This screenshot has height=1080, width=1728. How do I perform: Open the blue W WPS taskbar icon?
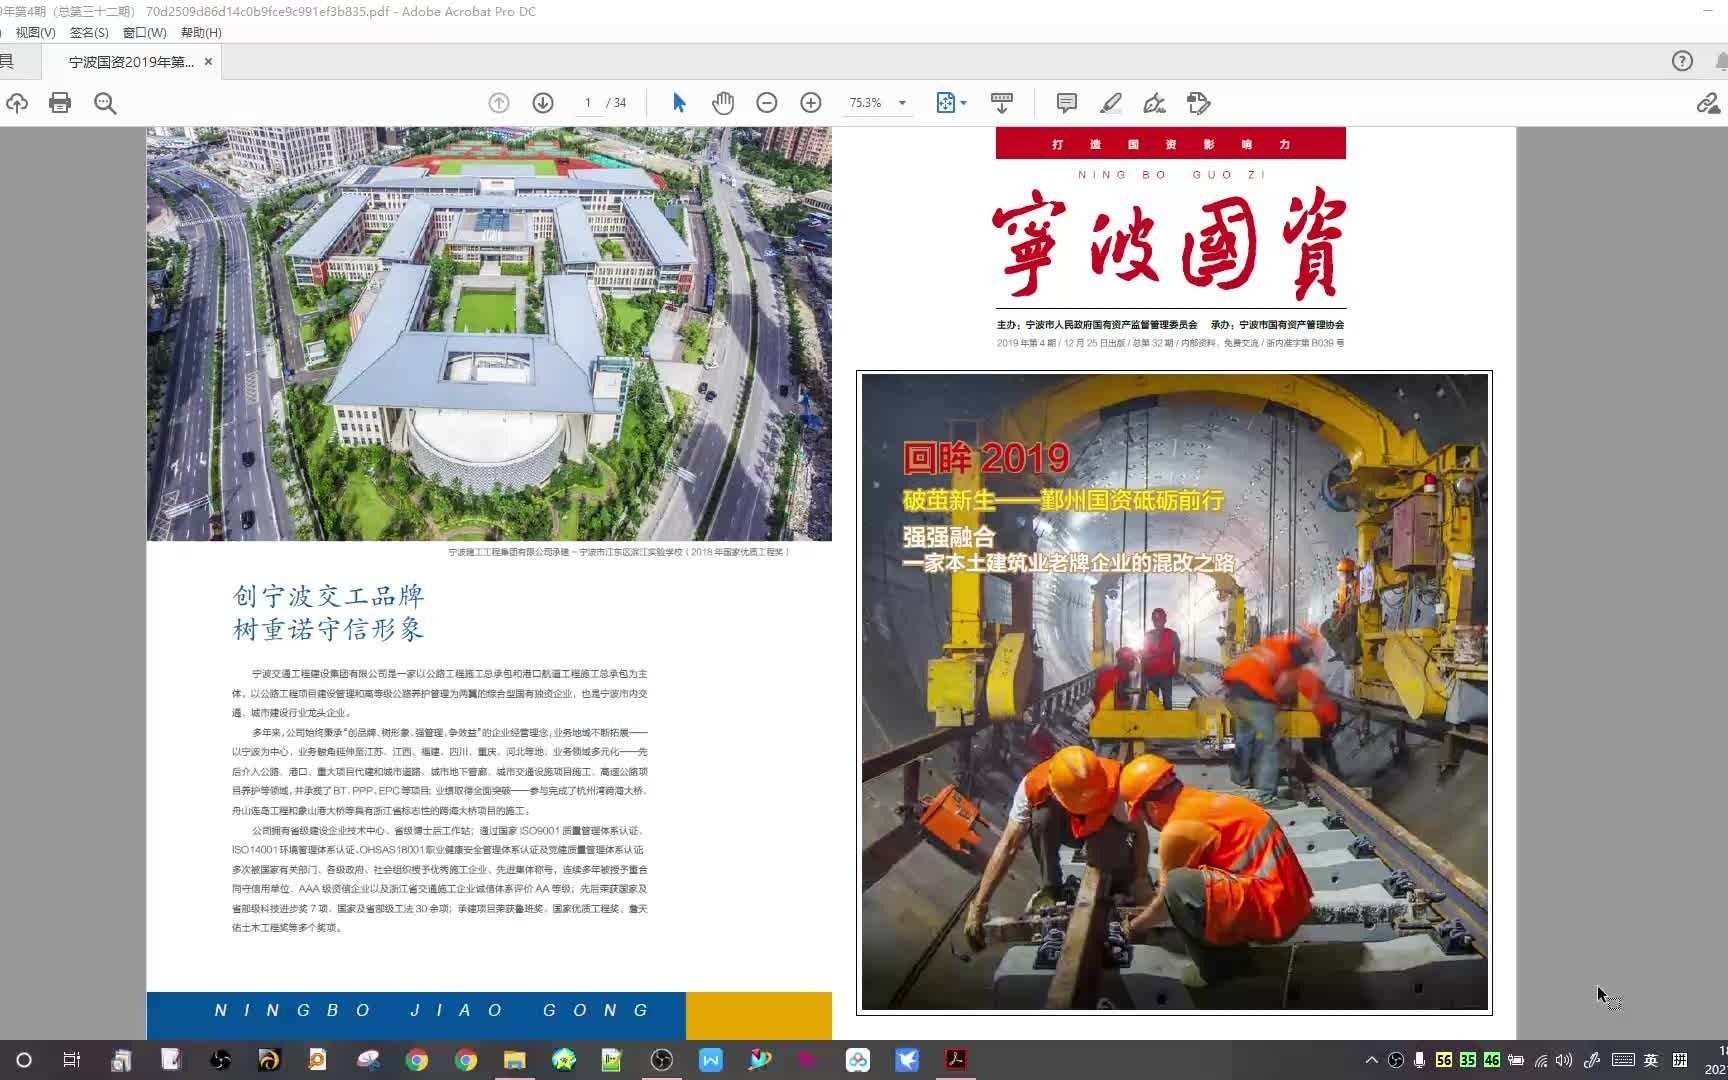click(711, 1060)
